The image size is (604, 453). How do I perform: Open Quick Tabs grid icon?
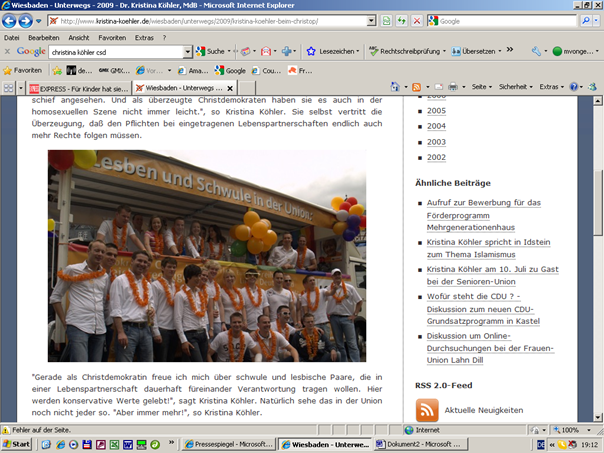[x=8, y=88]
